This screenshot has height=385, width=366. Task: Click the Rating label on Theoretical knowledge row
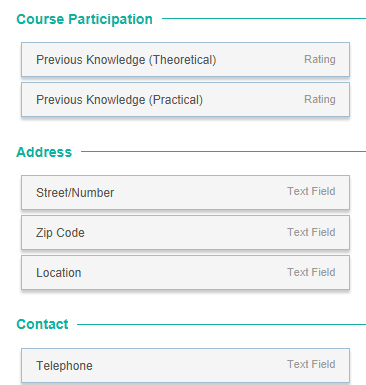(x=320, y=59)
